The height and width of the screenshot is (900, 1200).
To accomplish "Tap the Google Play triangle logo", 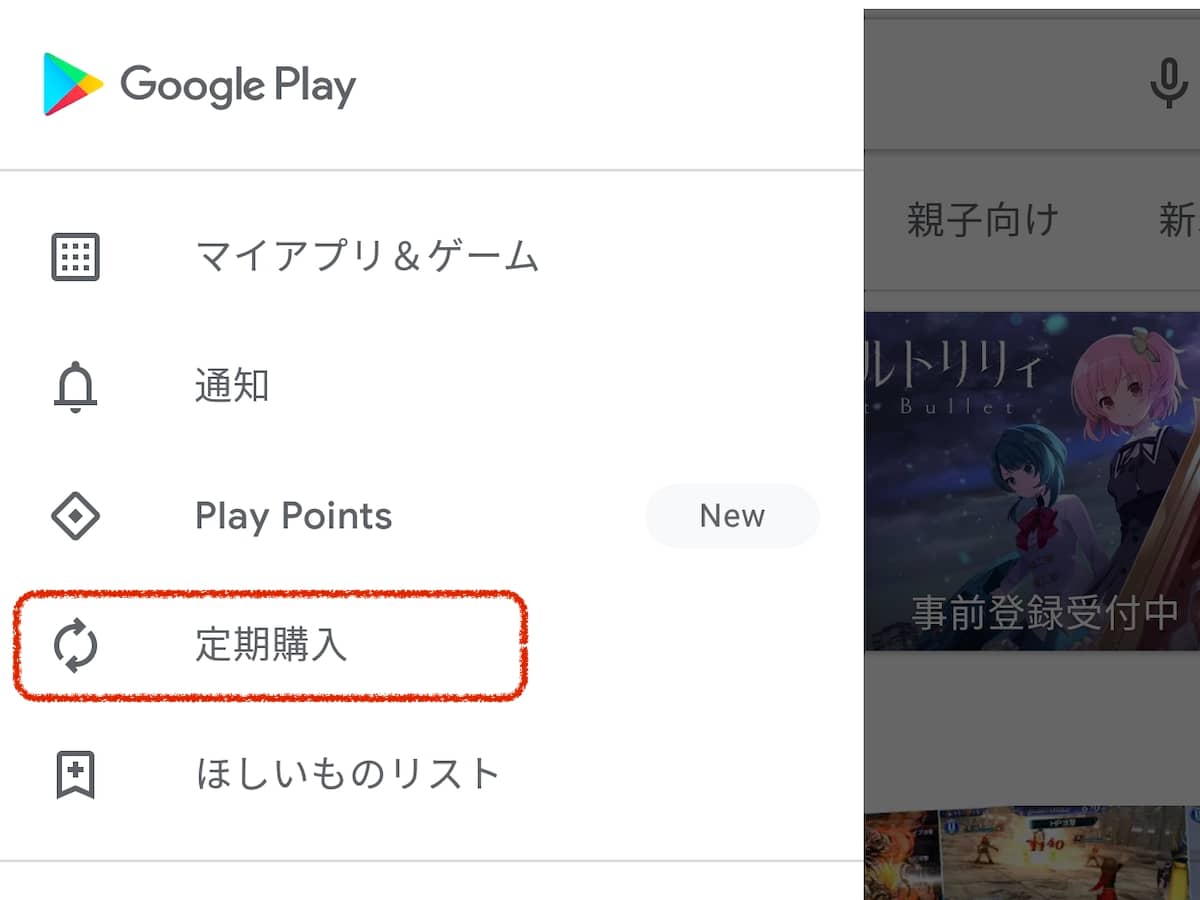I will tap(73, 84).
